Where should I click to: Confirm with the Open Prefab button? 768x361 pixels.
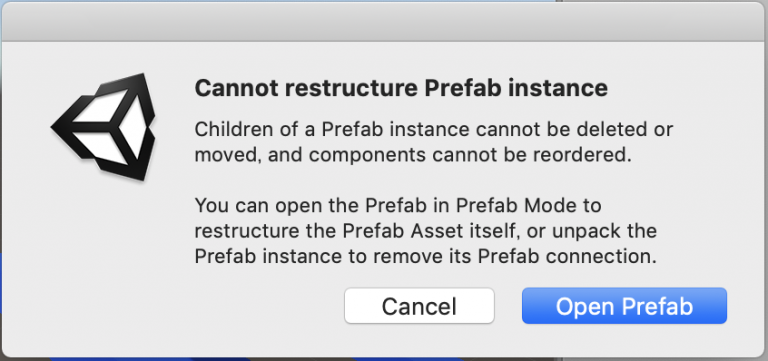pyautogui.click(x=624, y=306)
